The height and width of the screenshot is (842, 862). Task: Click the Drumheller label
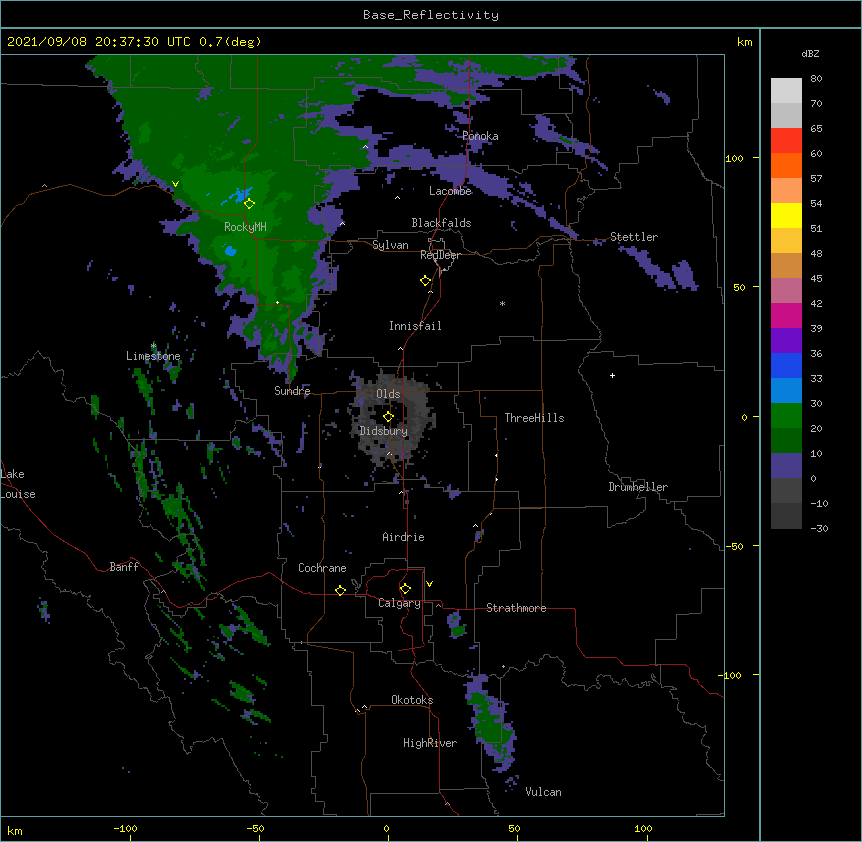click(638, 487)
